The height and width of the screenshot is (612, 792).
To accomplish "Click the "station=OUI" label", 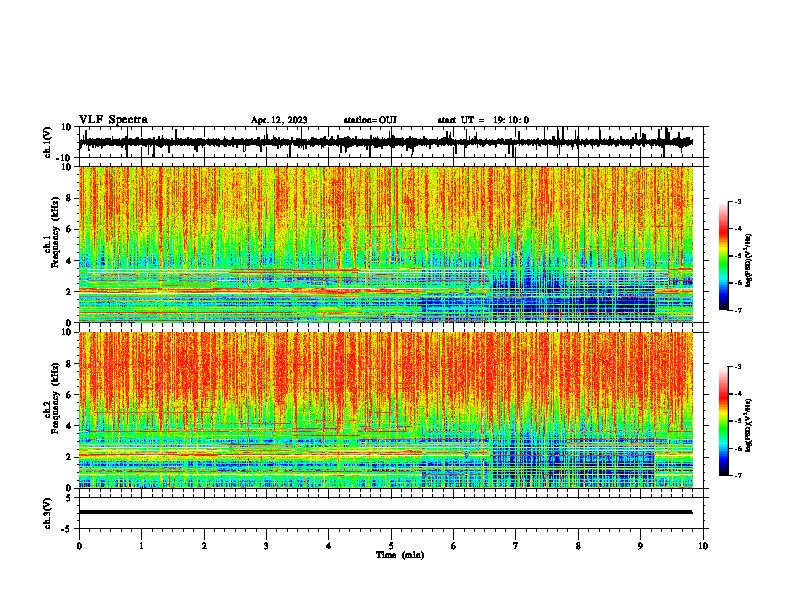I will point(370,120).
